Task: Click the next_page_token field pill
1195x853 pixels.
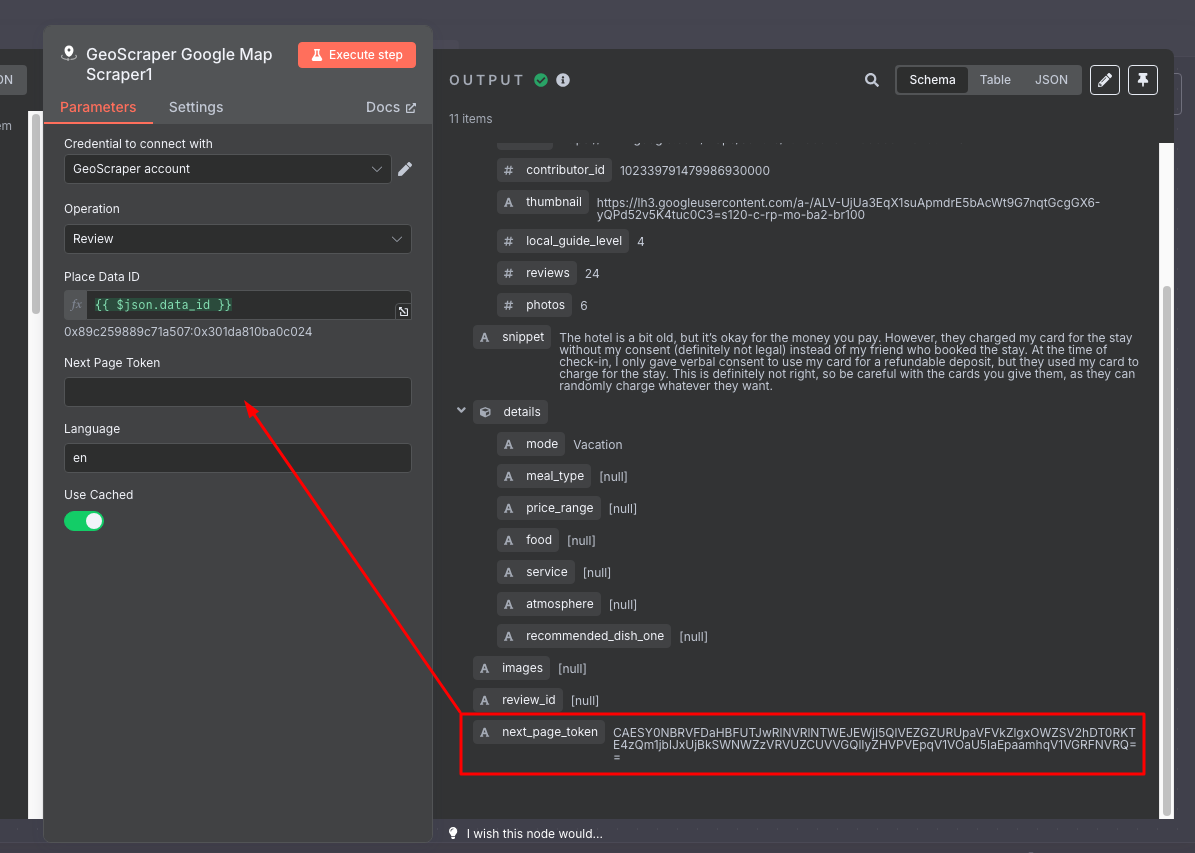Action: 539,732
